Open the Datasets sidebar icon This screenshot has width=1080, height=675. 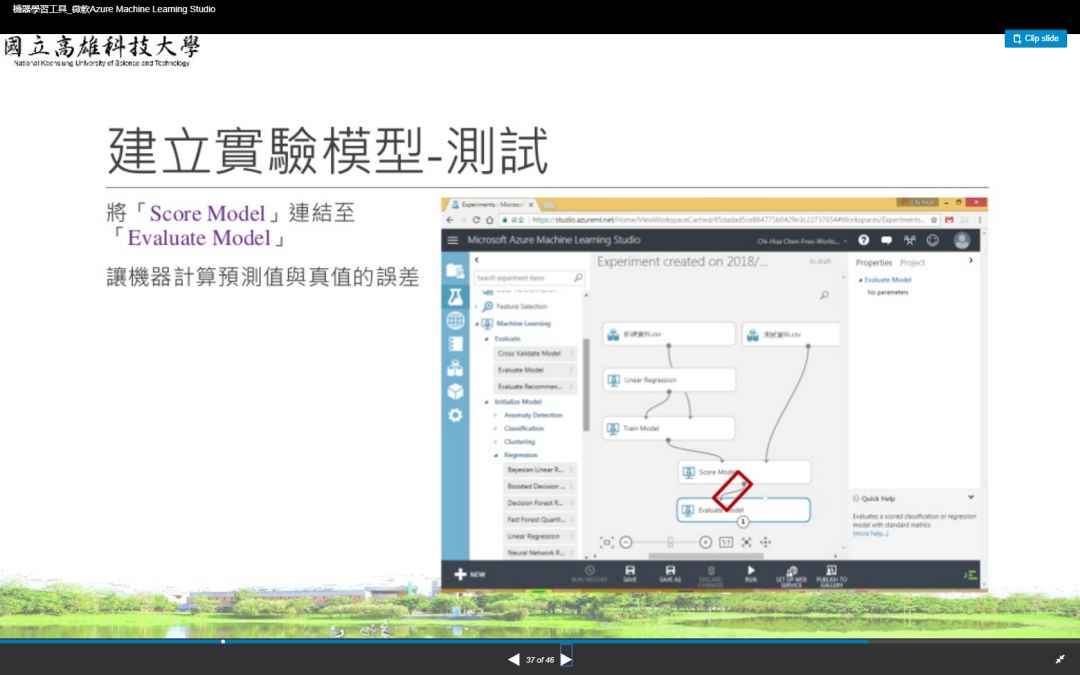point(455,368)
